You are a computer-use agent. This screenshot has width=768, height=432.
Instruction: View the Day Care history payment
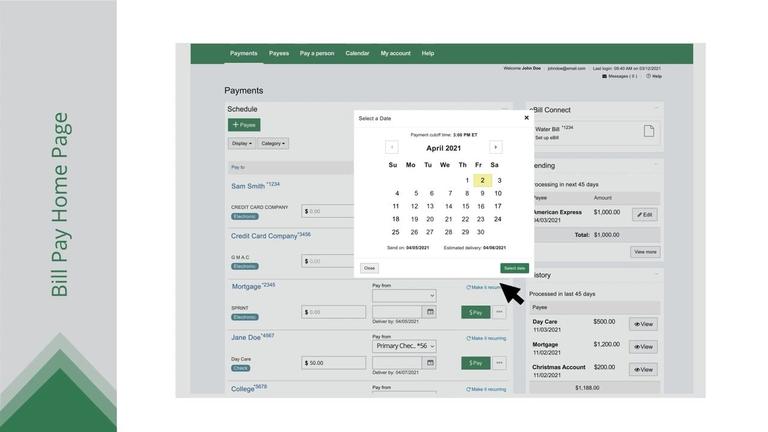click(x=643, y=324)
